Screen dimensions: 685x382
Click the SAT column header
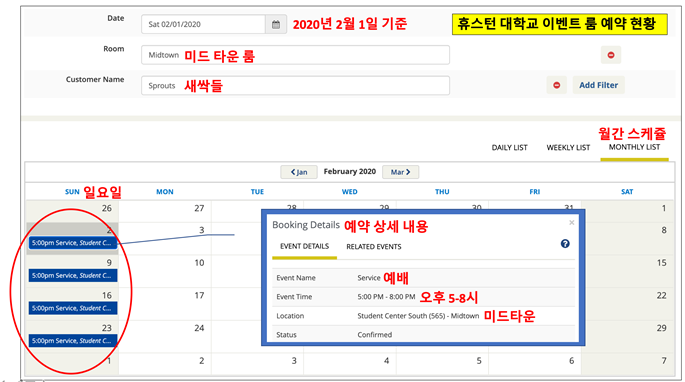(x=627, y=192)
